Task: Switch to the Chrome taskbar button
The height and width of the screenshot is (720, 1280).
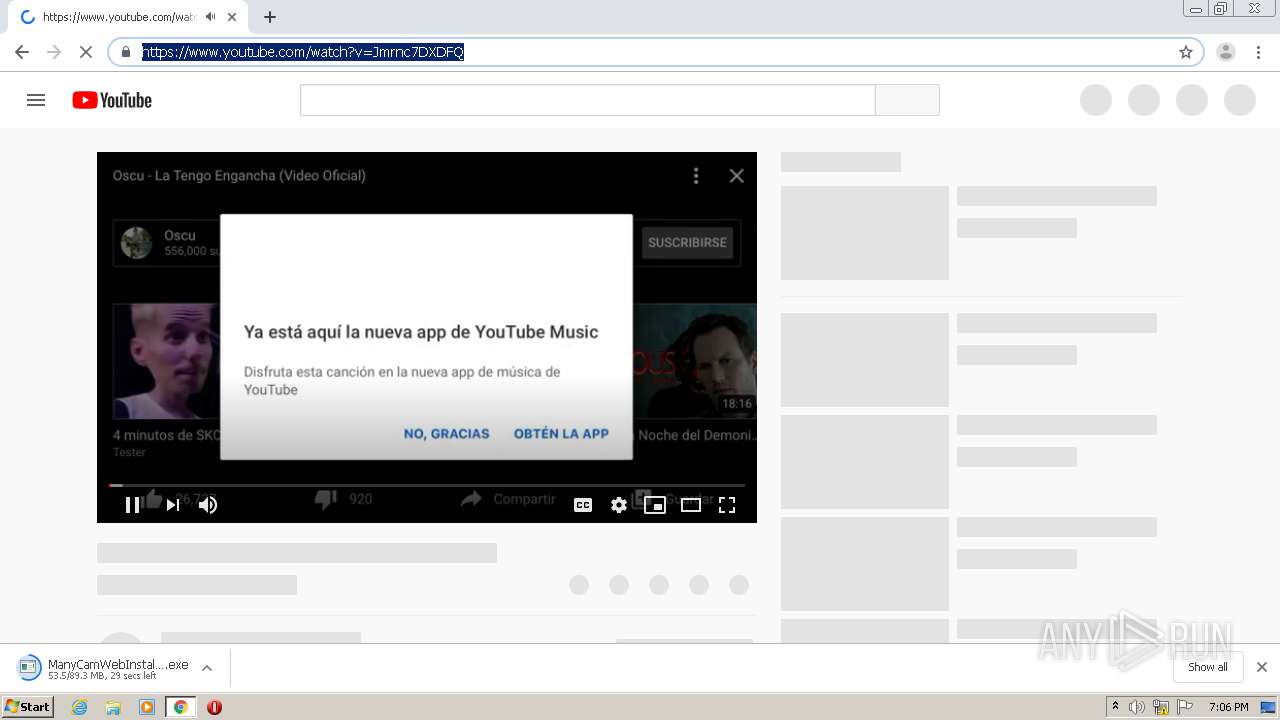Action: click(180, 707)
